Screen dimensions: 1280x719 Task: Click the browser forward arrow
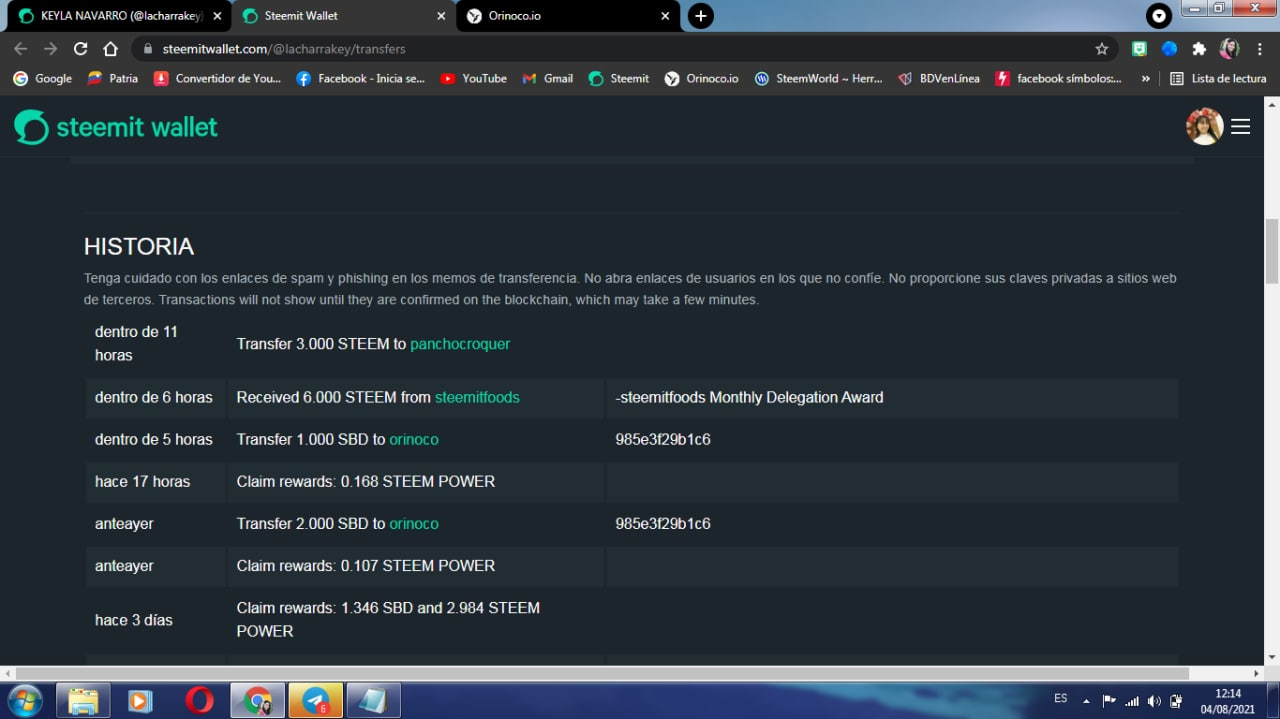point(50,49)
